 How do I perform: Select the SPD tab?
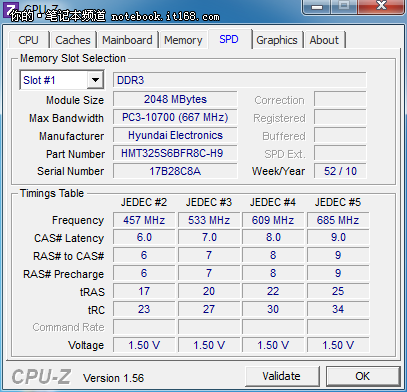229,39
